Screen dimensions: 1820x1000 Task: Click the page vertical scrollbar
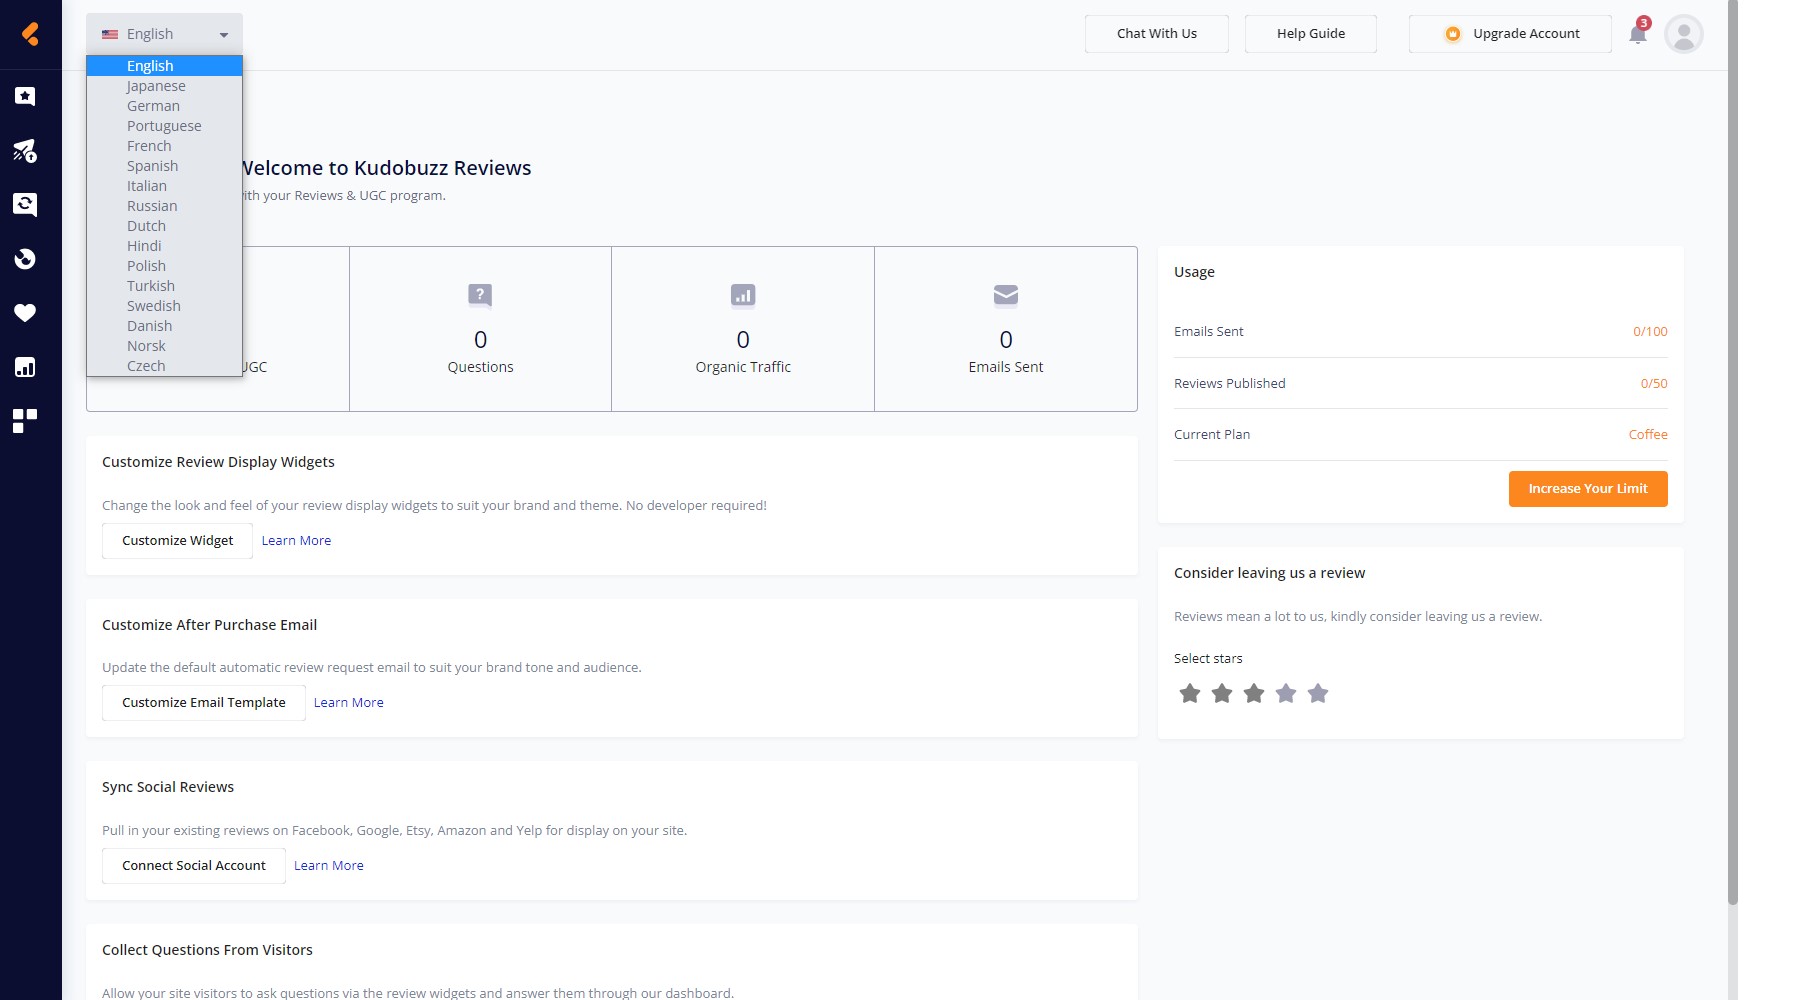pyautogui.click(x=1733, y=452)
